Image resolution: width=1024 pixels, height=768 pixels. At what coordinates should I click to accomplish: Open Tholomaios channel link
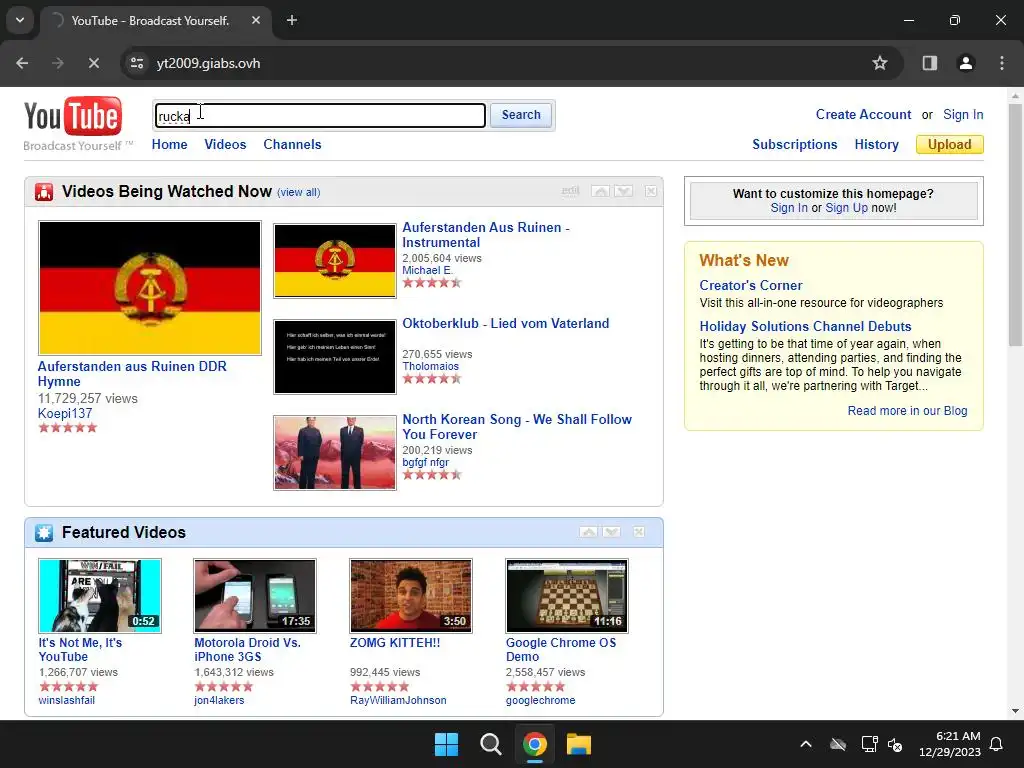pyautogui.click(x=430, y=366)
